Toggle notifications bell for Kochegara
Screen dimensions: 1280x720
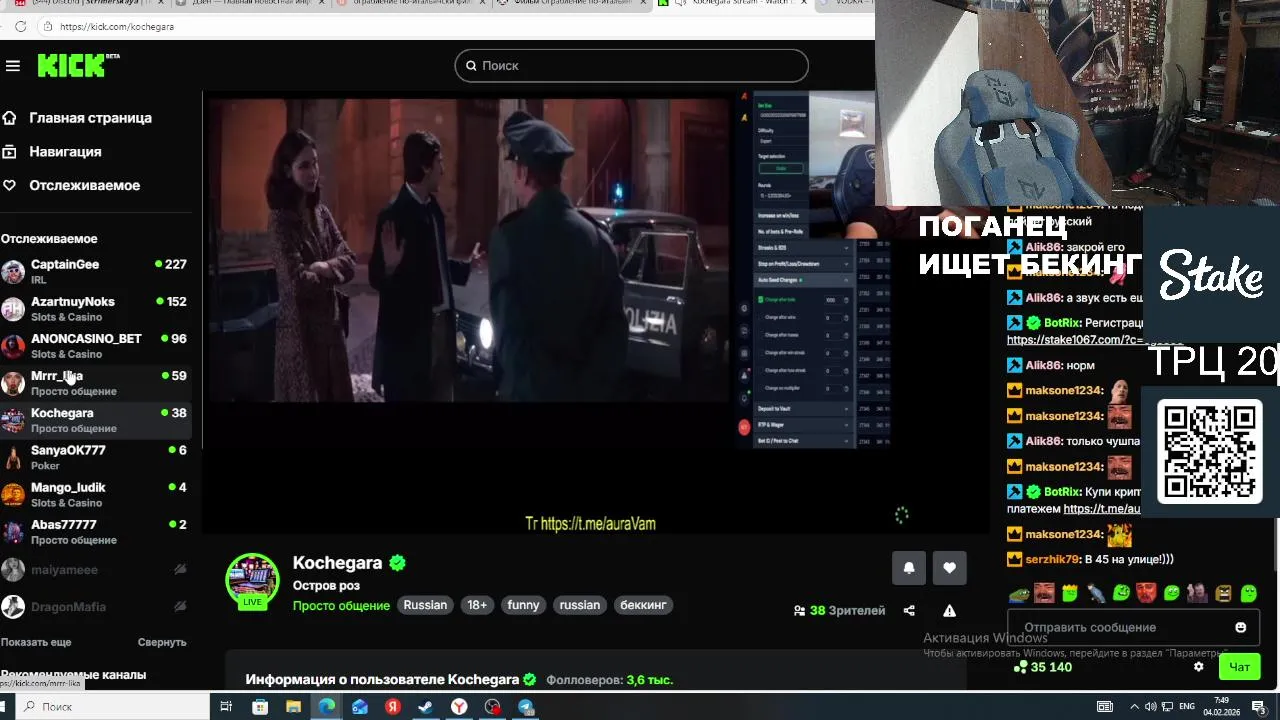[x=909, y=567]
